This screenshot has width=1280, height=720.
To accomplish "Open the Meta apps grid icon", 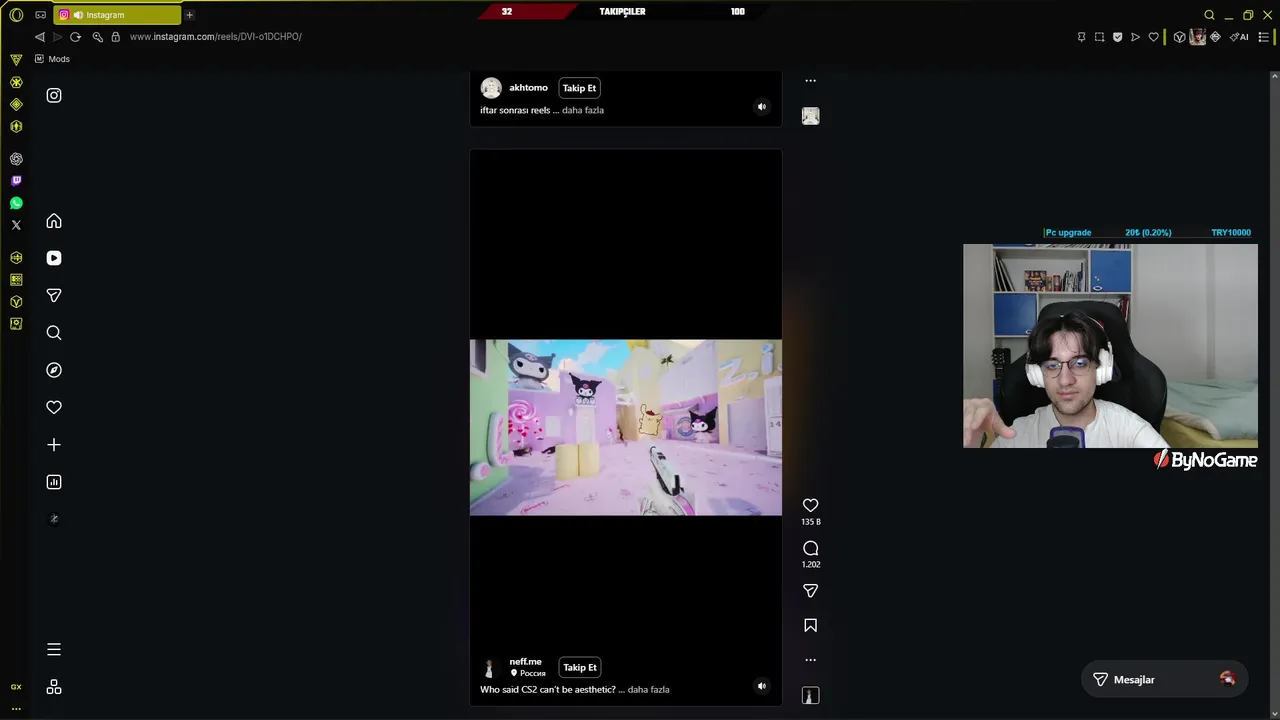I will point(54,687).
